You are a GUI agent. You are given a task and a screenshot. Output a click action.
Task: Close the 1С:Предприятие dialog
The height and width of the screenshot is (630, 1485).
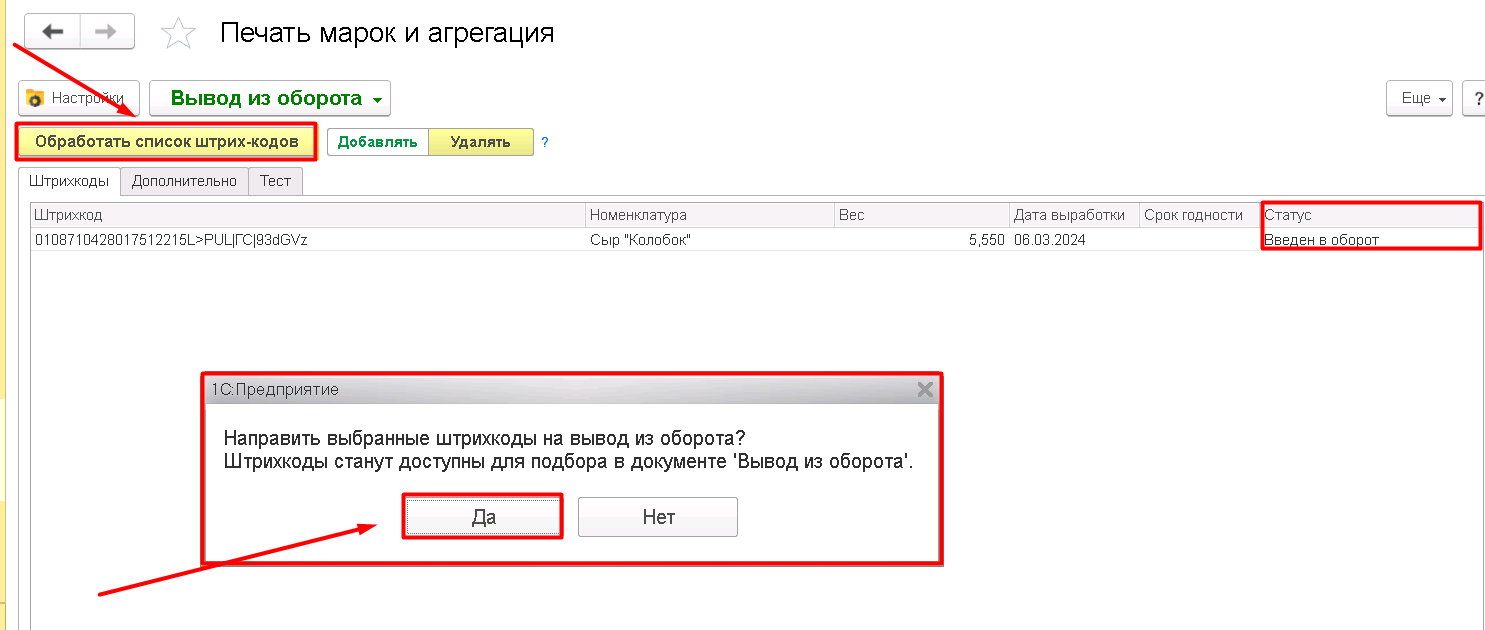pyautogui.click(x=925, y=389)
